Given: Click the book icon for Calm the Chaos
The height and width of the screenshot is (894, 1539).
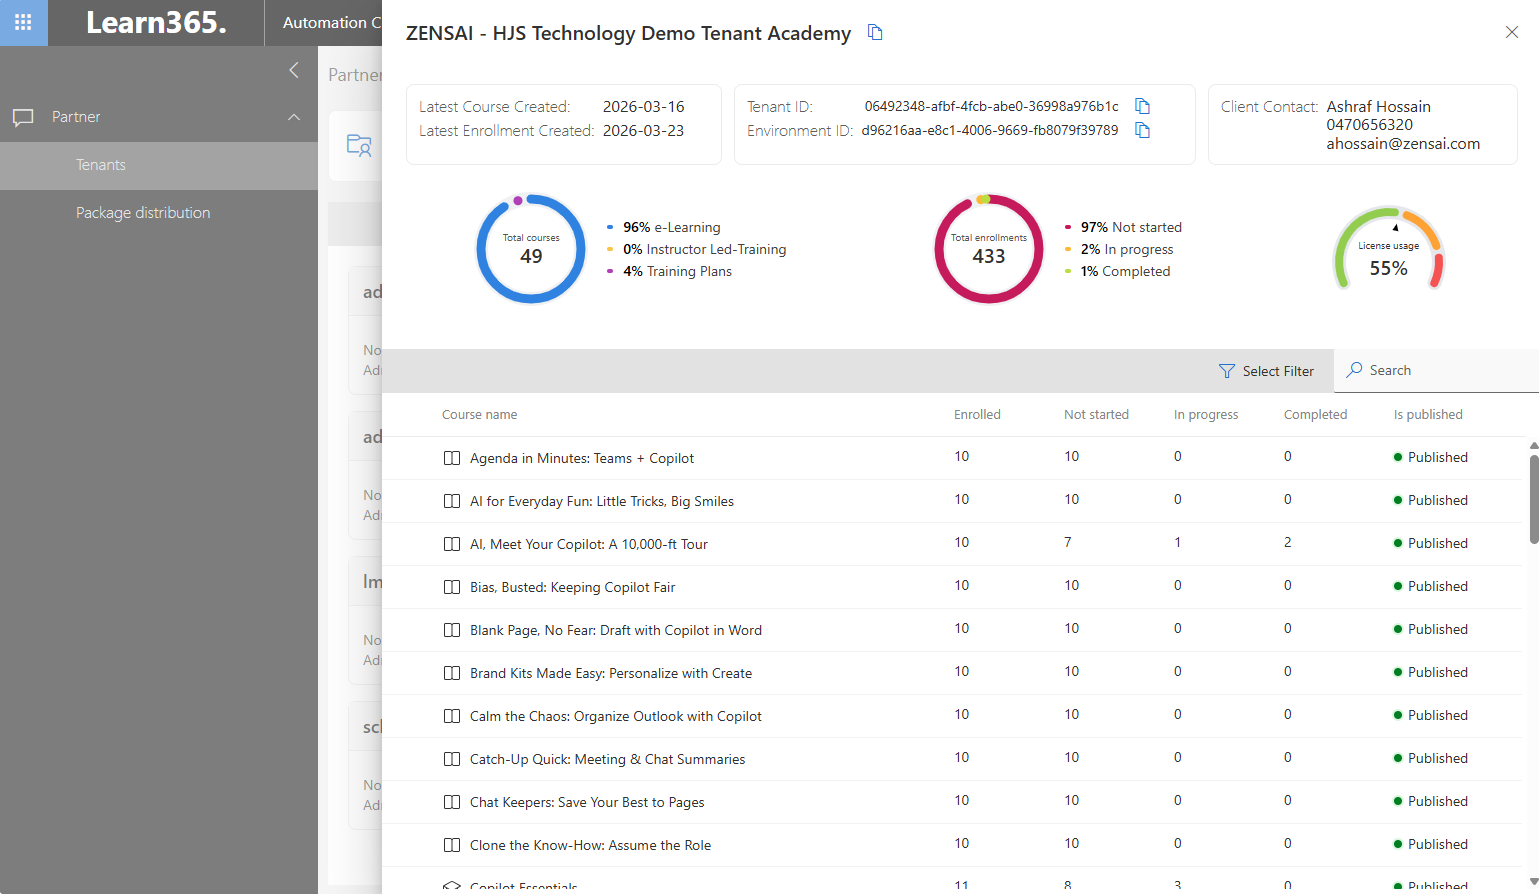Looking at the screenshot, I should 452,716.
